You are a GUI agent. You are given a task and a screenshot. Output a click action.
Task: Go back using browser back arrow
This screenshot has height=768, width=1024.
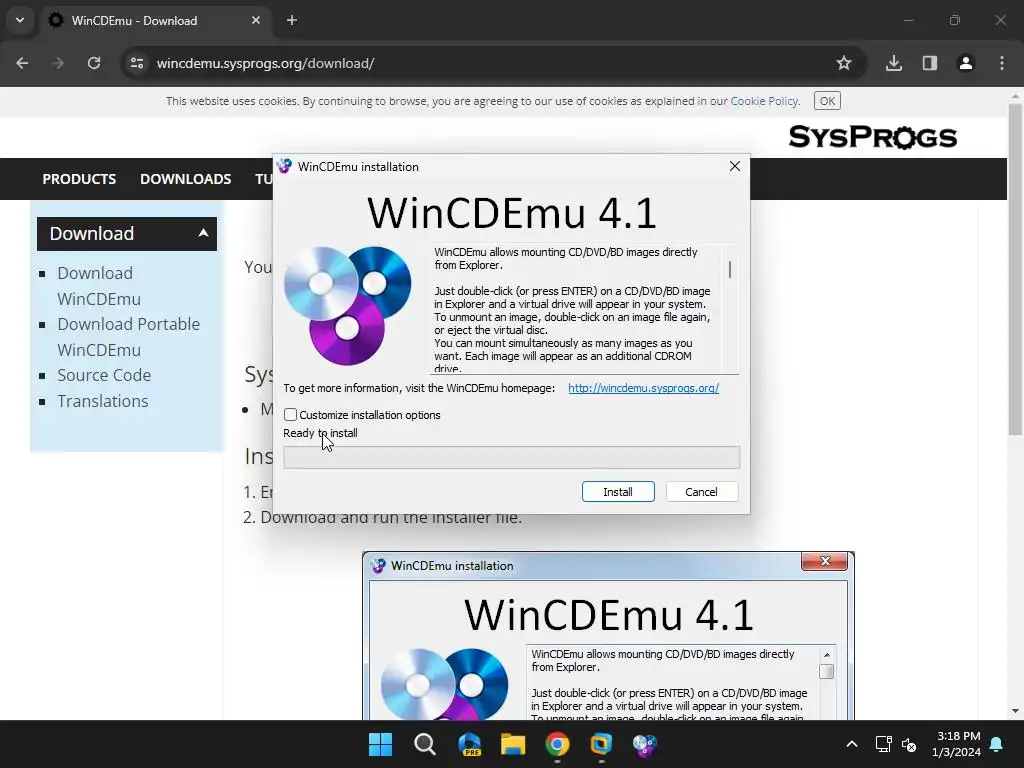coord(22,63)
